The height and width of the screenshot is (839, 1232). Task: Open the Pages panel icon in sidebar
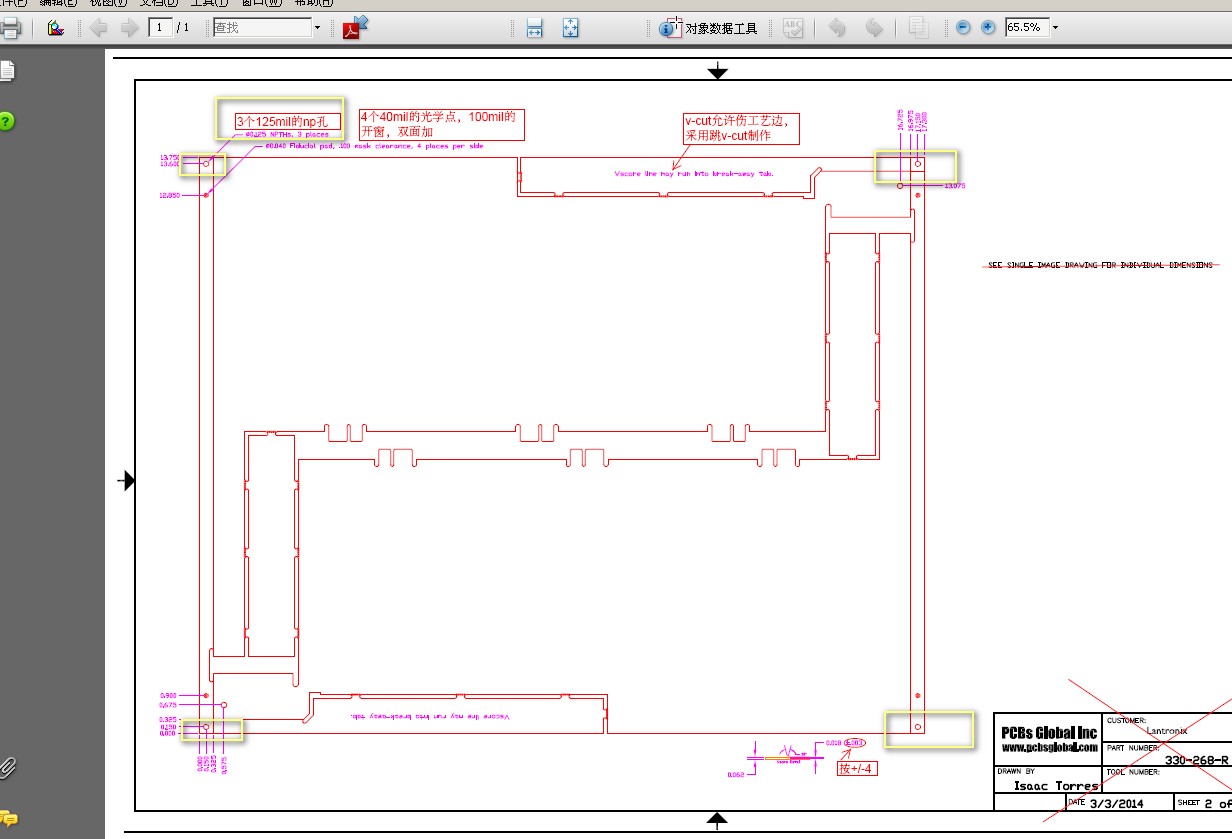tap(7, 71)
